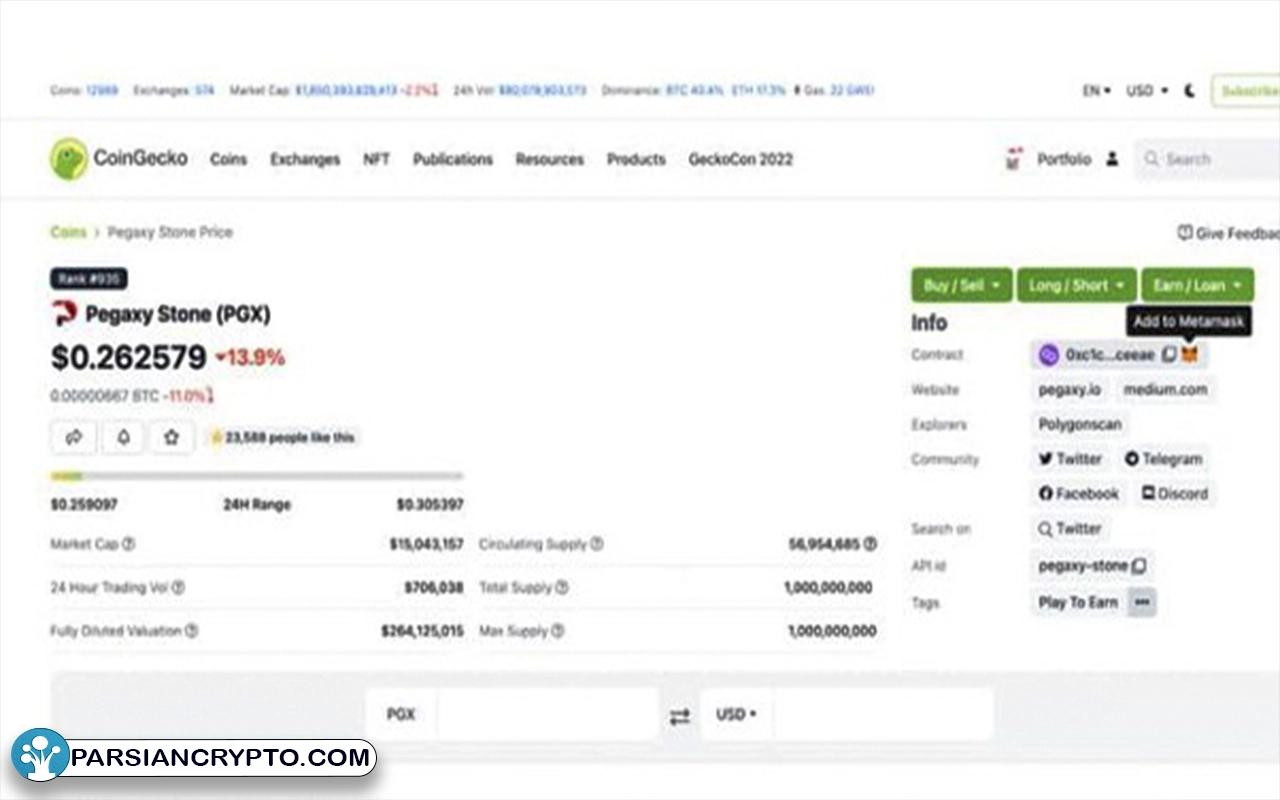The height and width of the screenshot is (800, 1280).
Task: Click the $706,038 trading volume value
Action: 434,588
